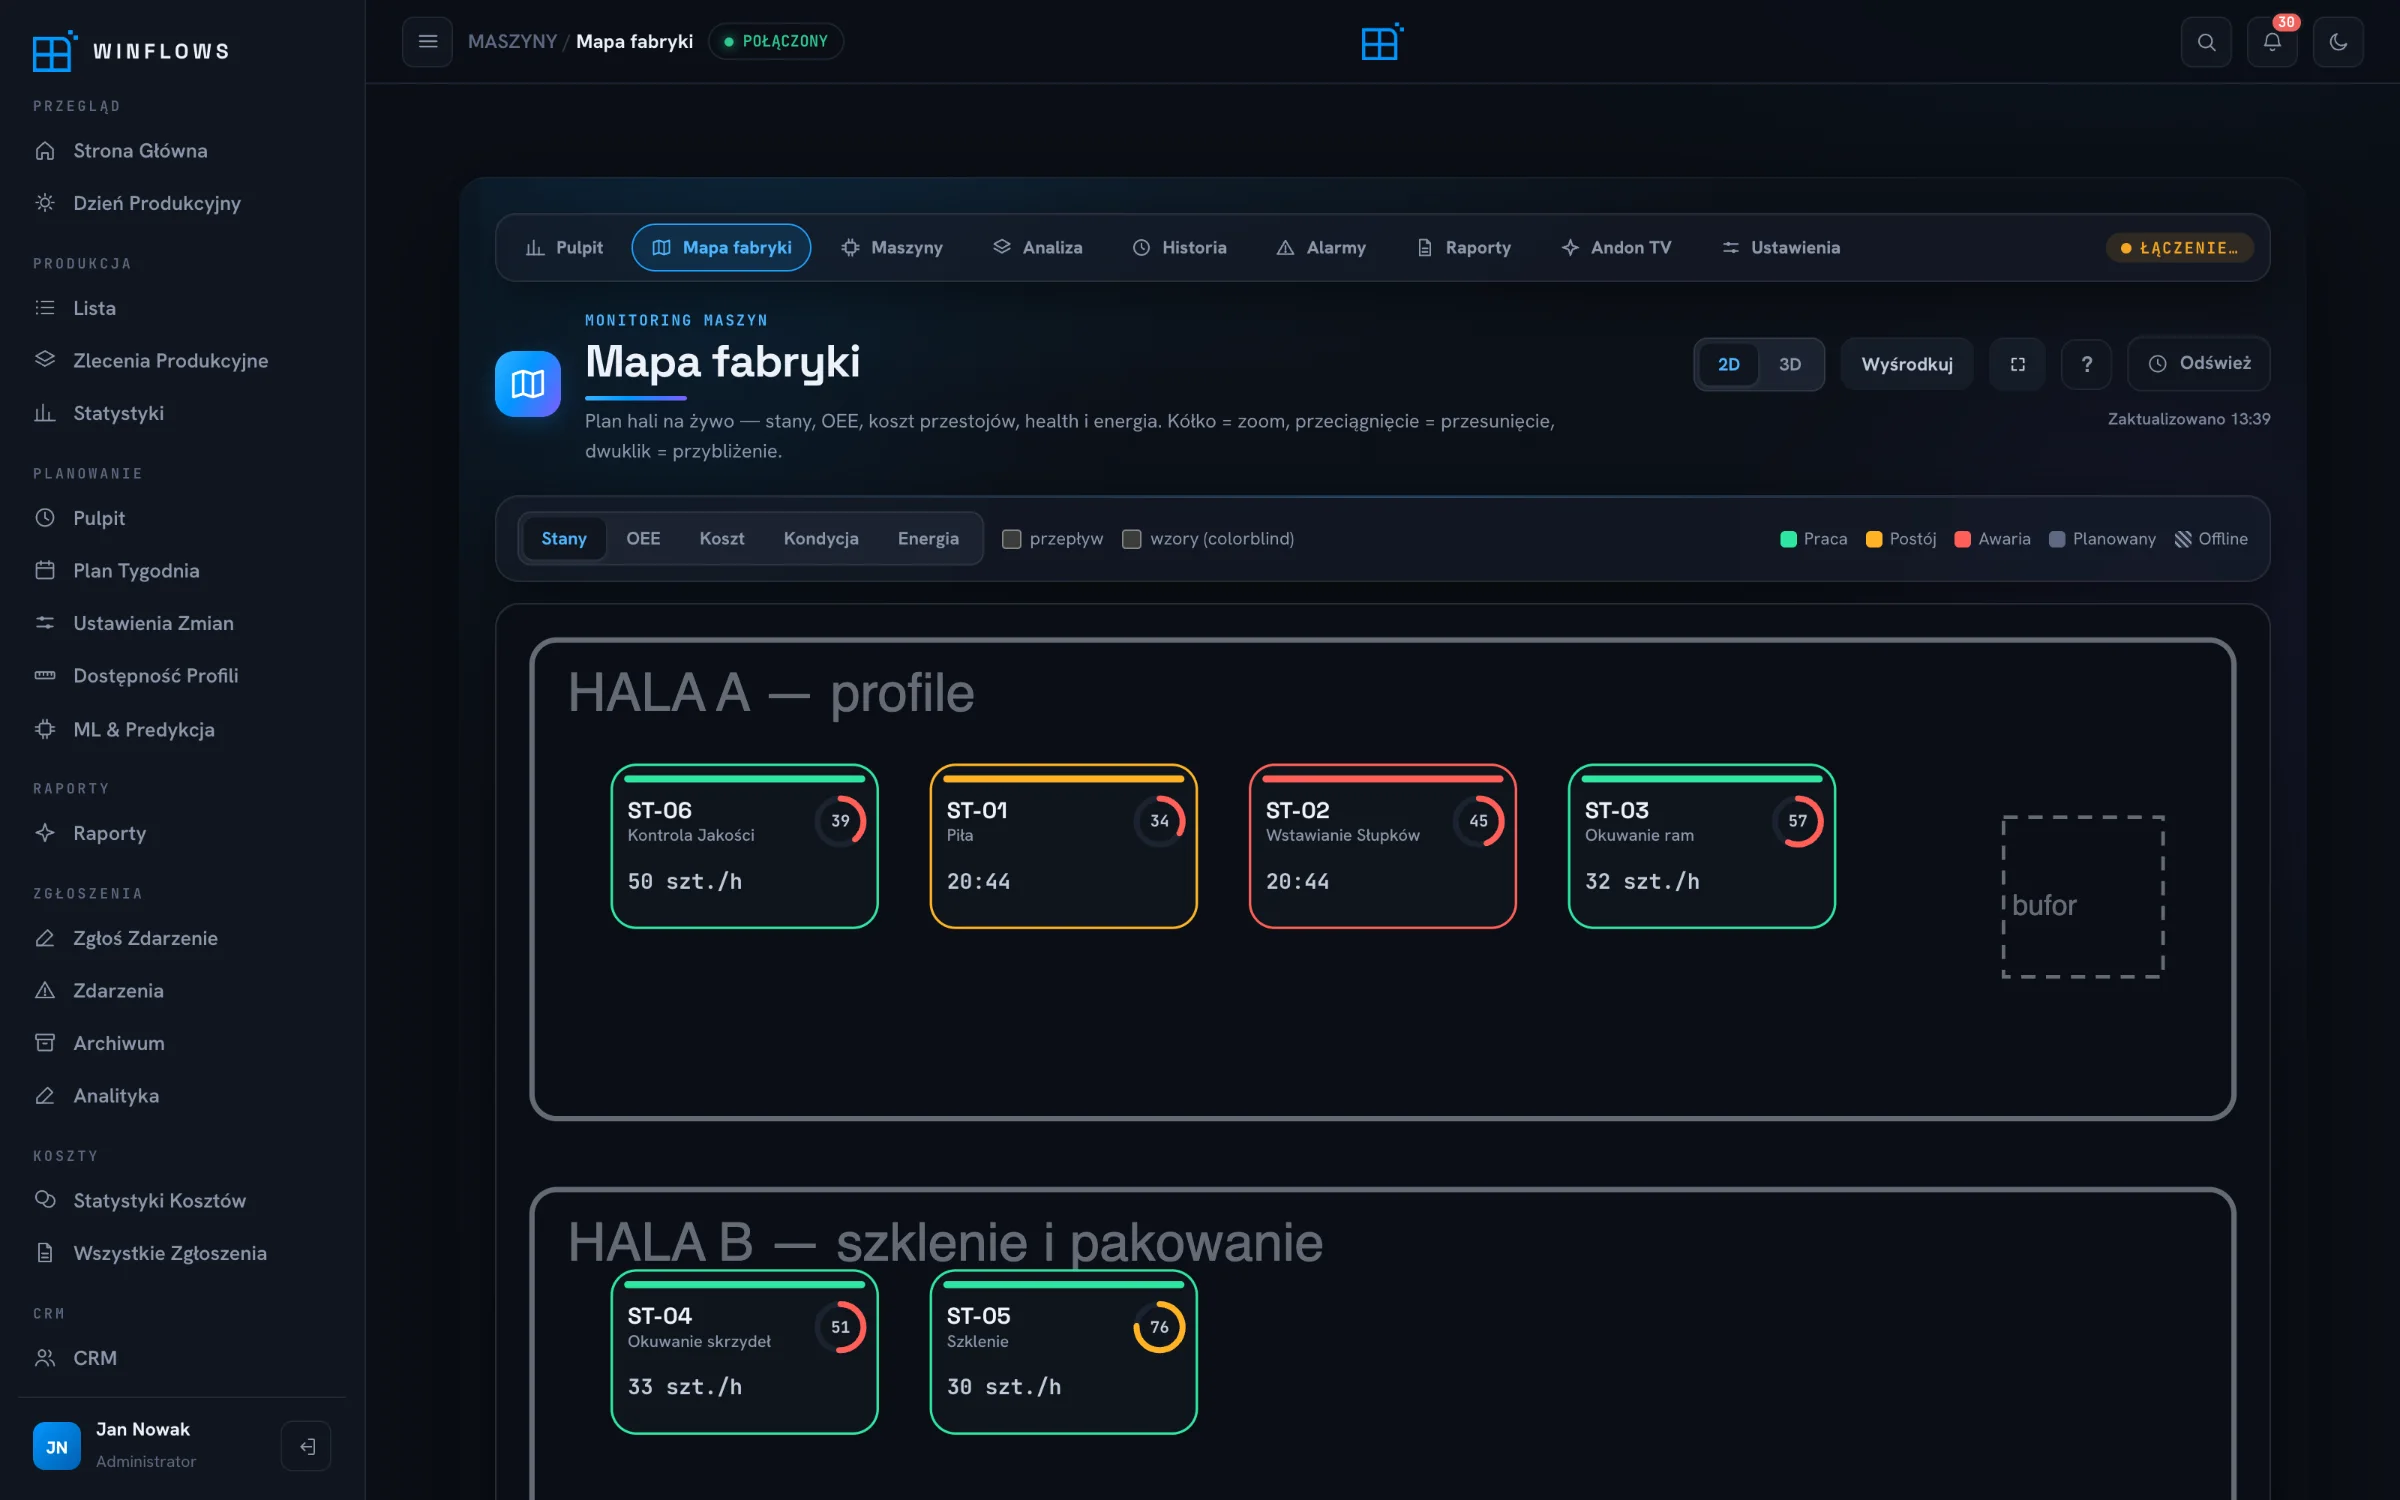Enable wzory (colorblind) checkbox
Viewport: 2400px width, 1500px height.
coord(1131,539)
